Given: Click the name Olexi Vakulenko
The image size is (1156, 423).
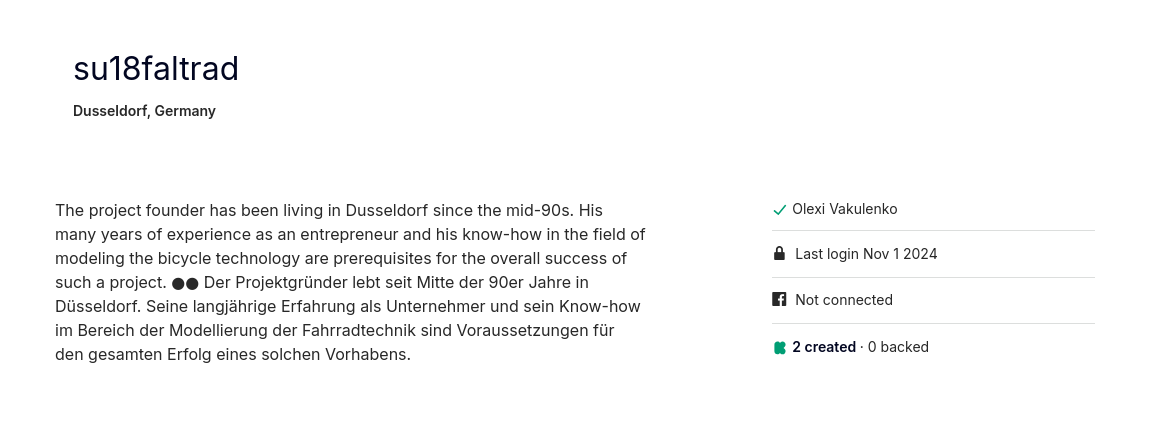Looking at the screenshot, I should [x=844, y=209].
